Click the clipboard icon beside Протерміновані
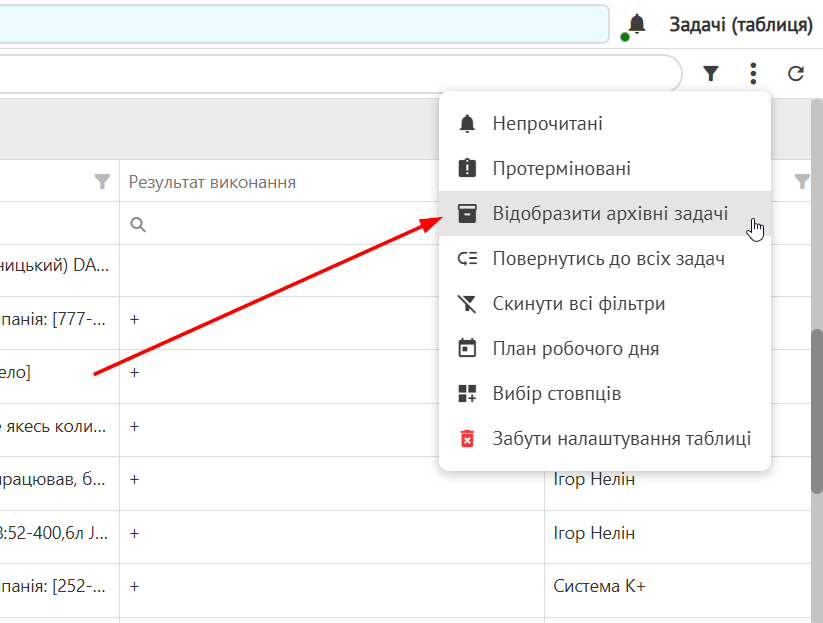 coord(467,168)
